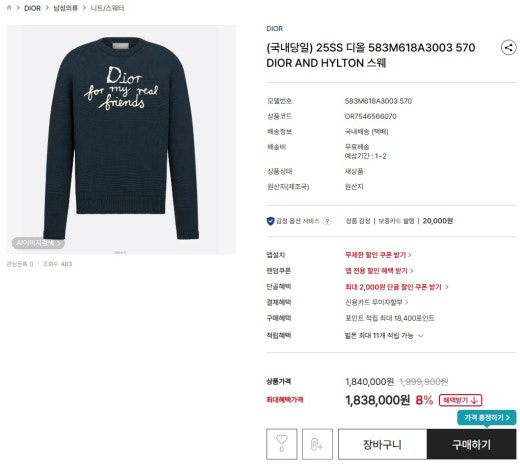Click the shield icon of 감정 옵션 서비스
Screen dimensions: 520x465
tap(270, 221)
